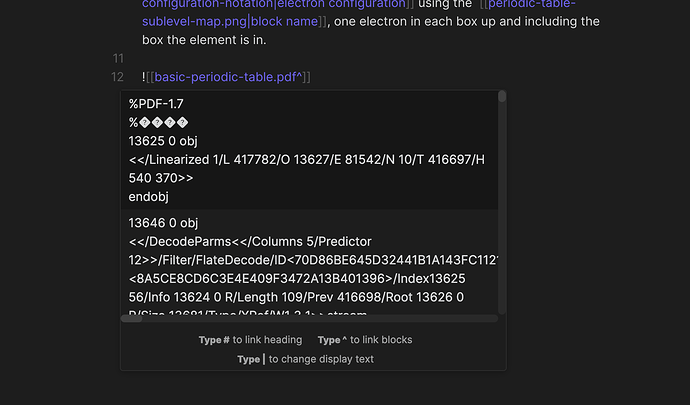
Task: Choose the suggestion block starting 13646 0 obj
Action: [x=310, y=262]
